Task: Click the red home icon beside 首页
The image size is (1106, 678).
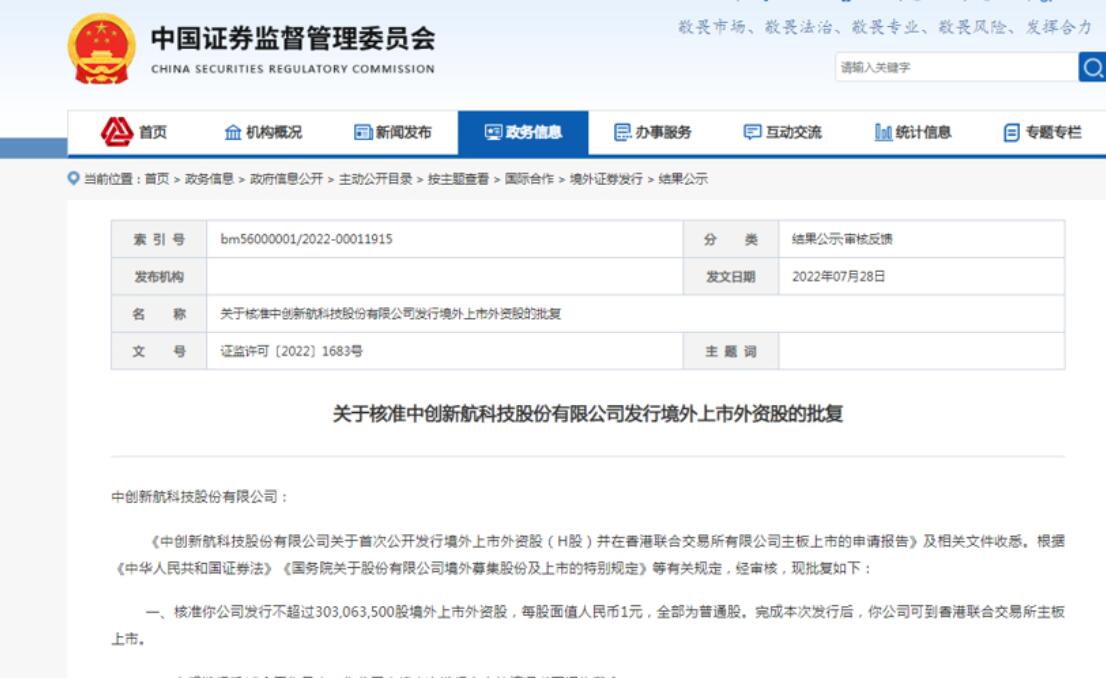Action: pos(117,132)
